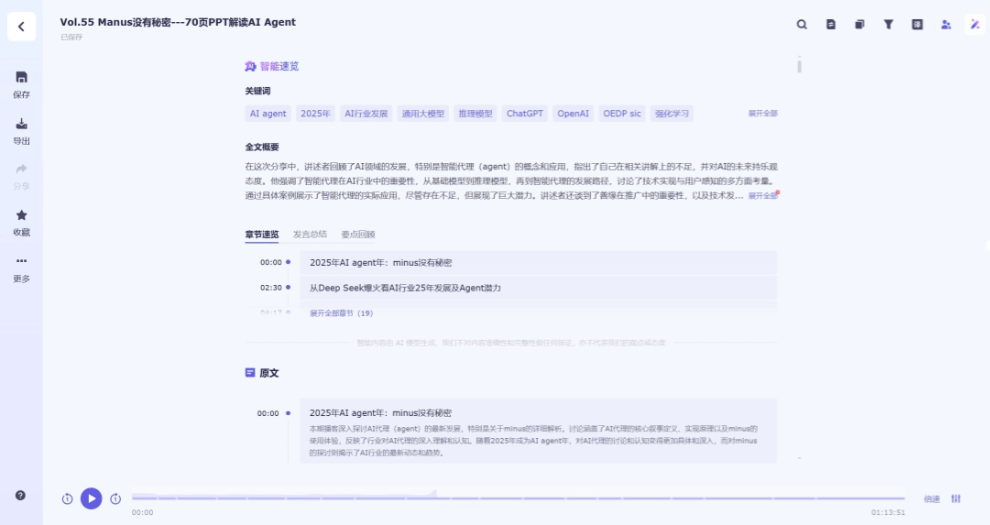Switch to the 发言总结 tab
The image size is (990, 525).
pos(310,234)
